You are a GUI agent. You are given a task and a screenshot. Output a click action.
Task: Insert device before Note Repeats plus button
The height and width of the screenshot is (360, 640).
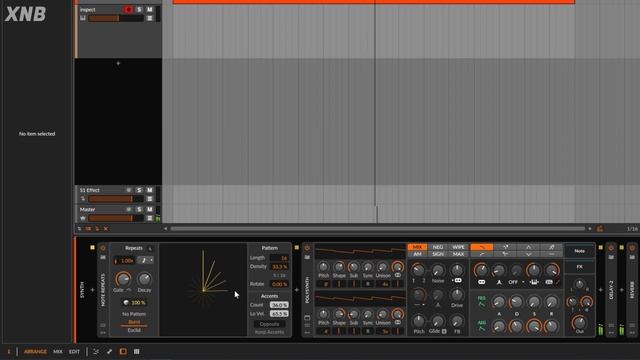92,290
